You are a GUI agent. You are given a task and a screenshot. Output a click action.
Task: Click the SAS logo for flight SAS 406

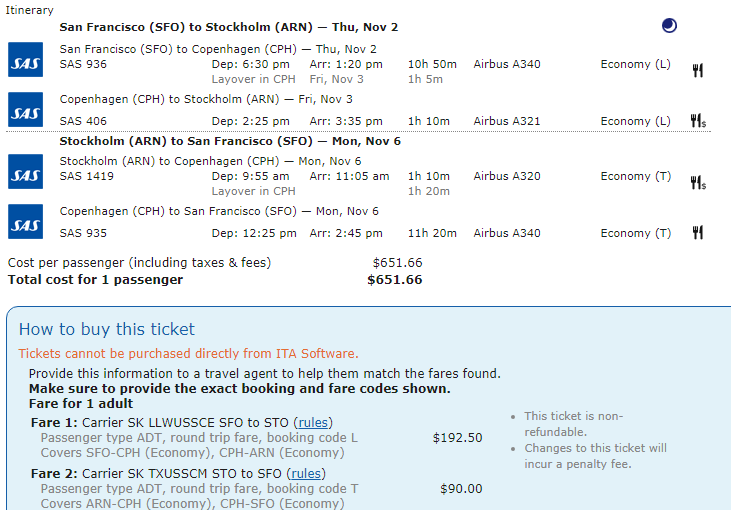coord(26,110)
